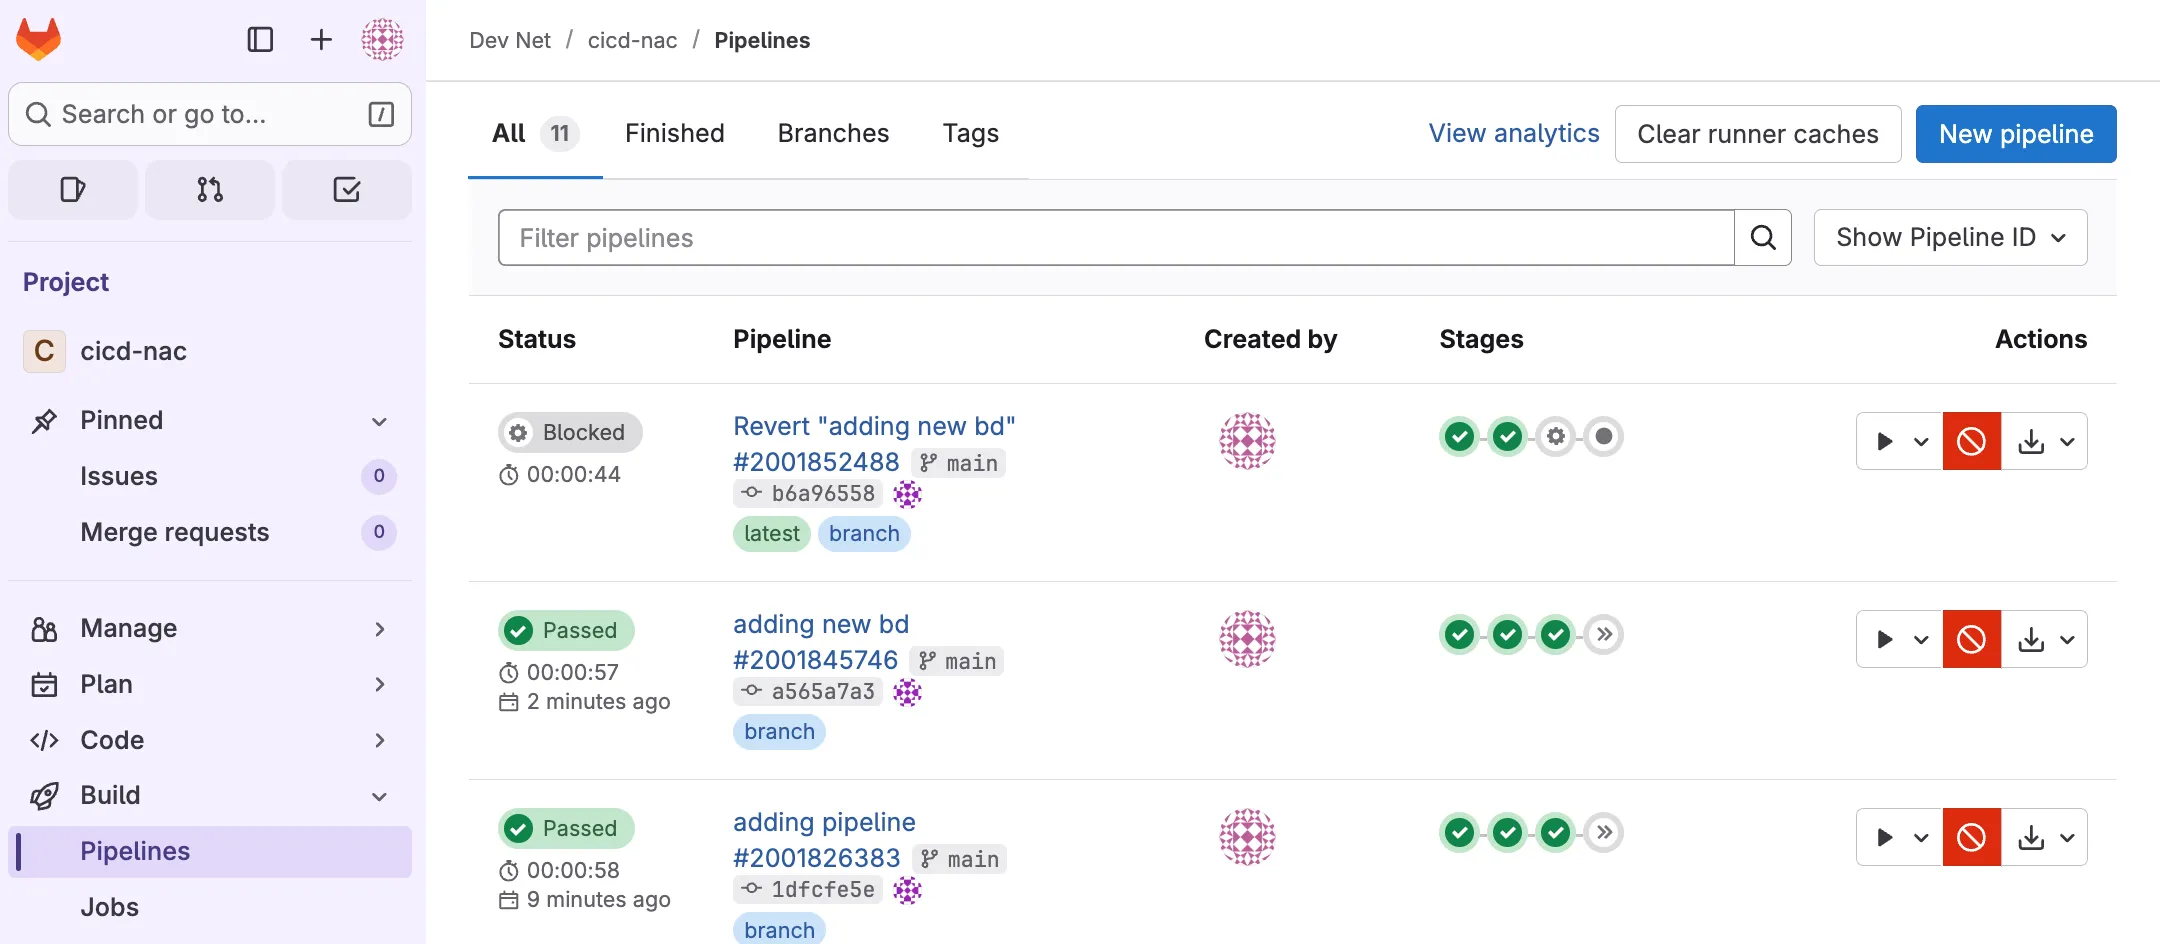Click the New pipeline button
This screenshot has width=2160, height=944.
tap(2015, 134)
